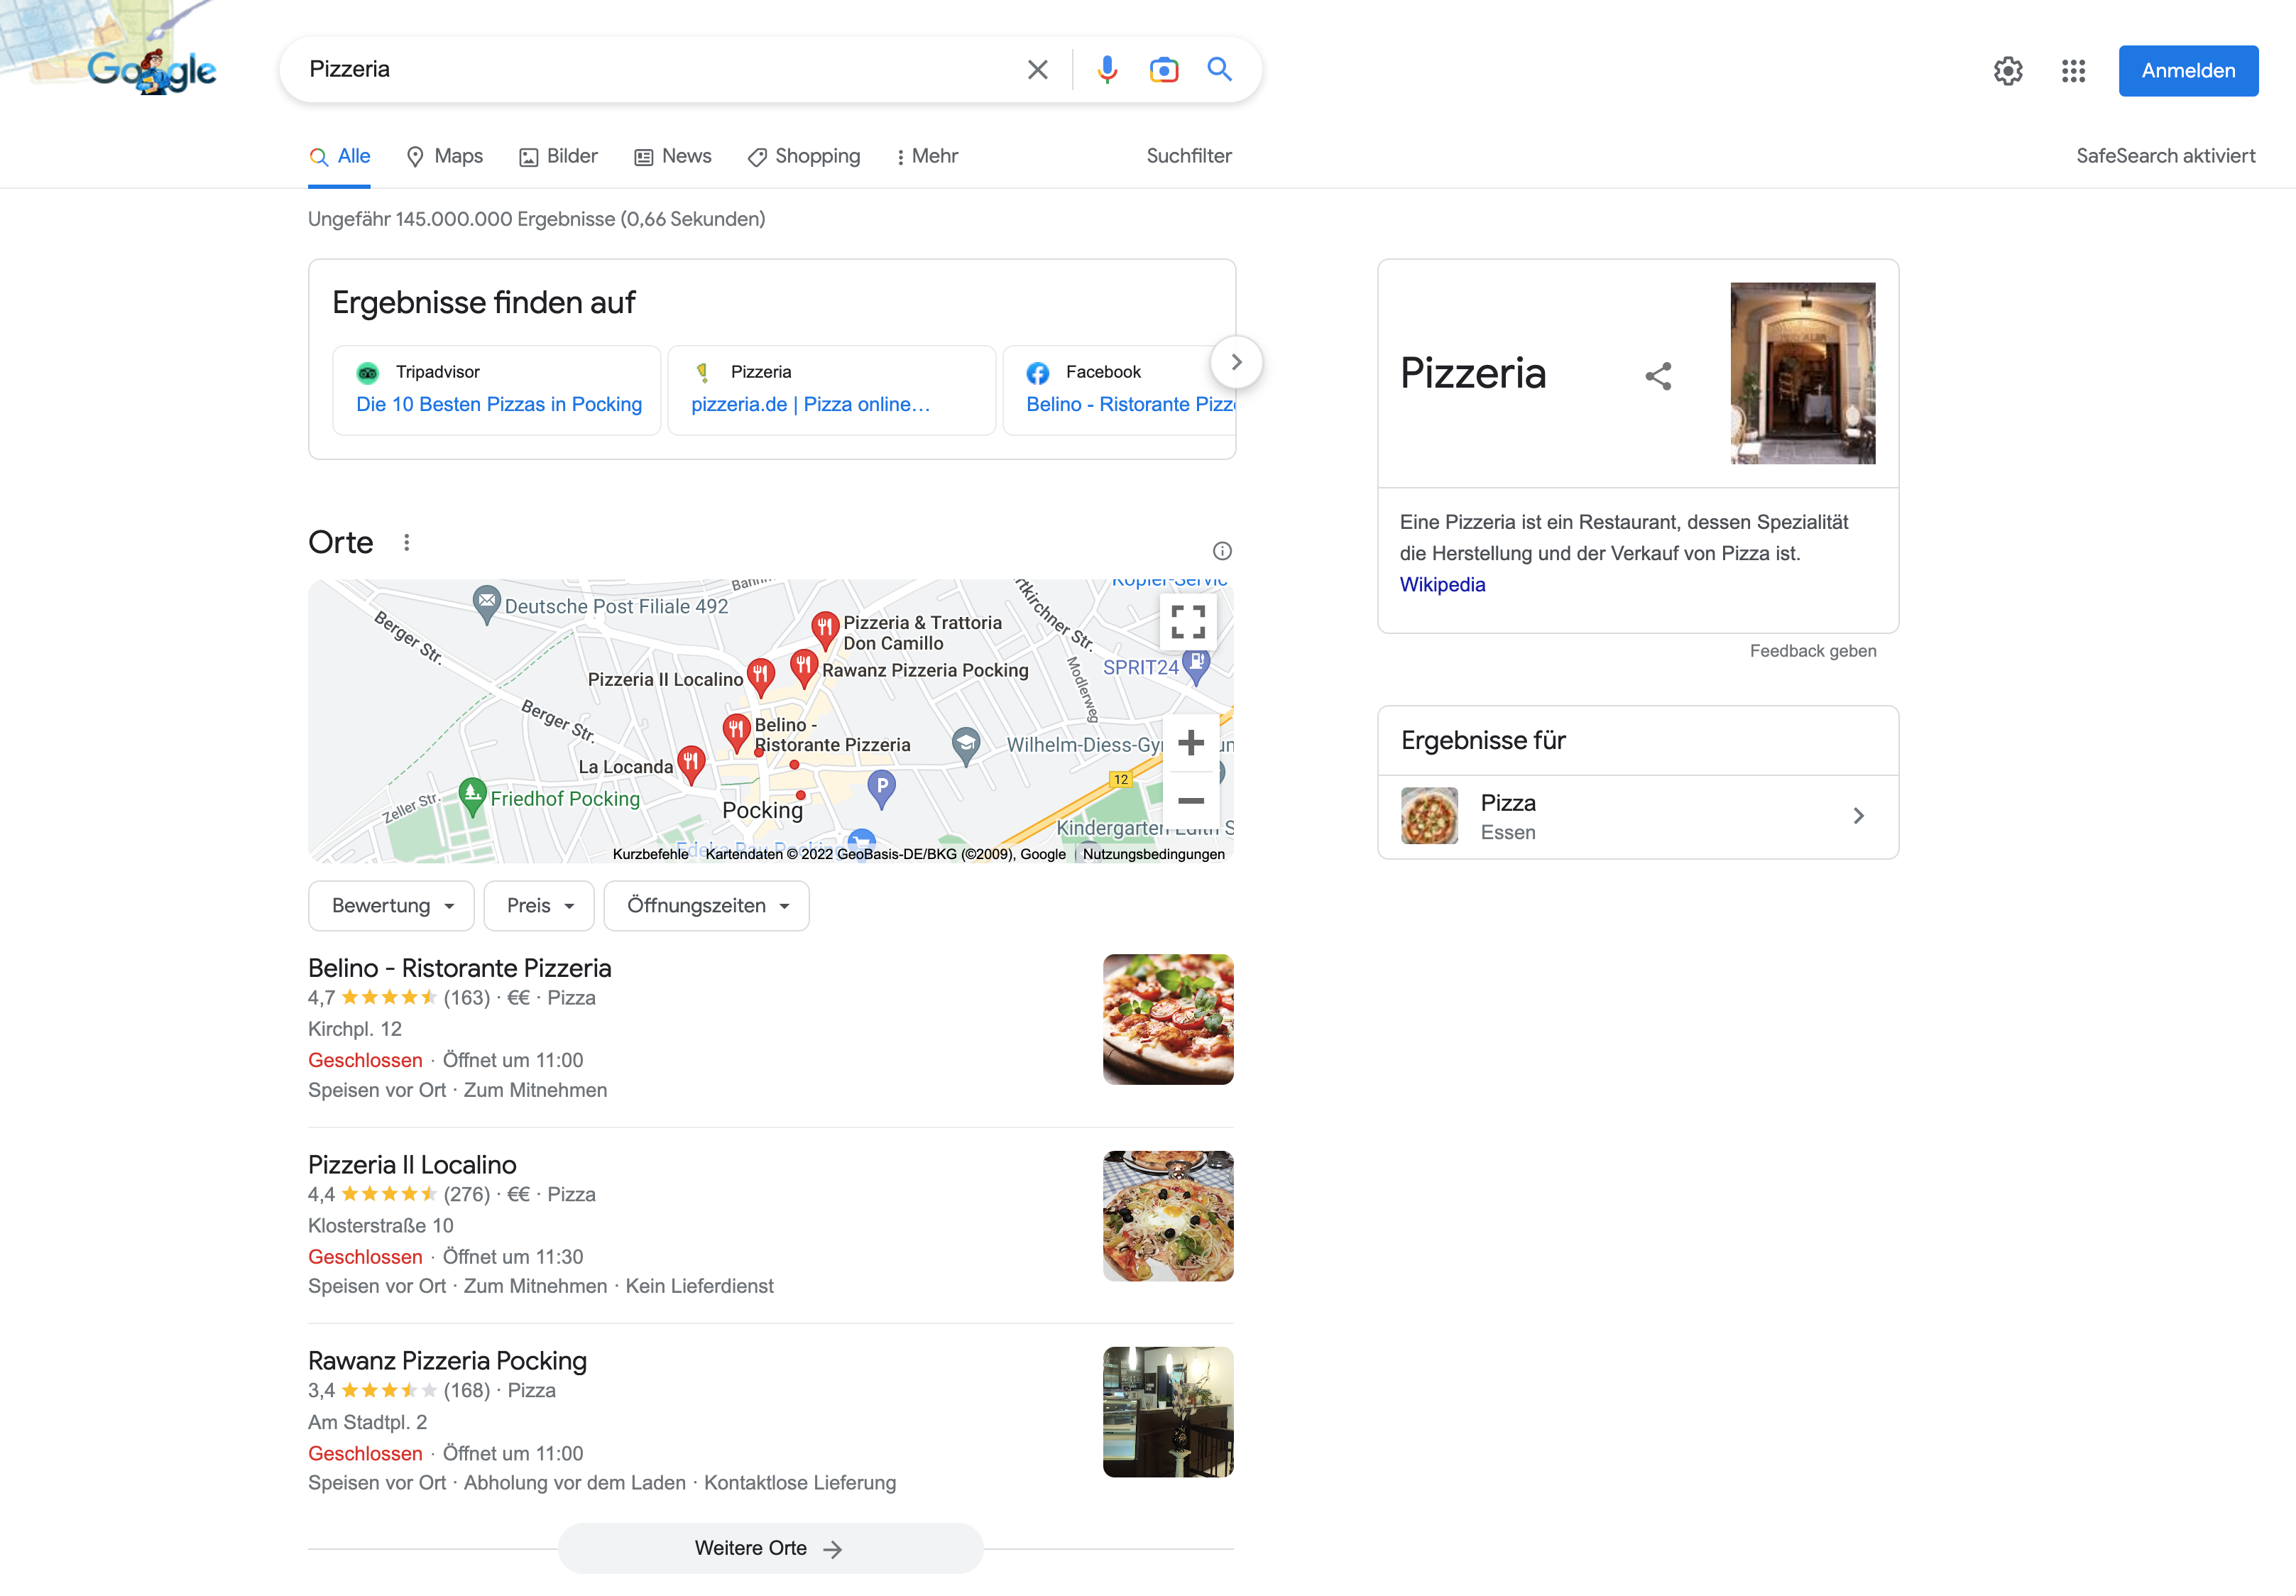Screen dimensions: 2296x1596
Task: Open the Il Localino pizza photo thumbnail
Action: tap(1168, 1216)
